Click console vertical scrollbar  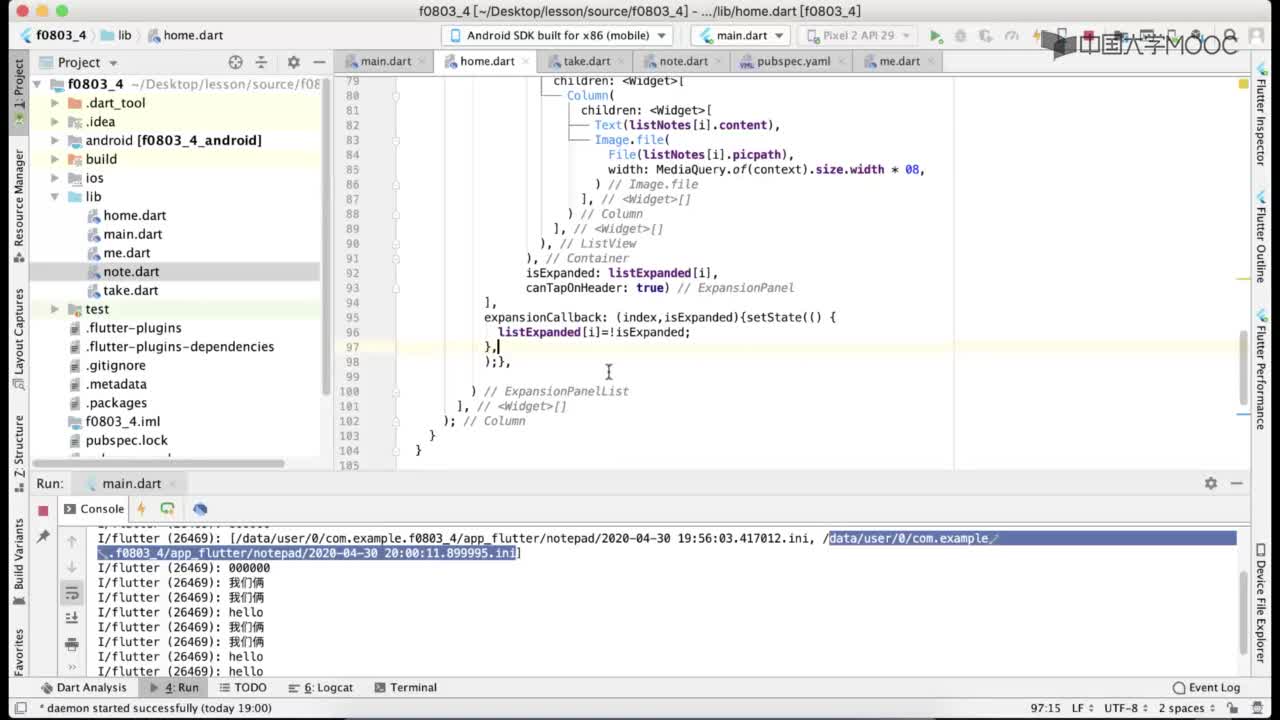(1243, 612)
